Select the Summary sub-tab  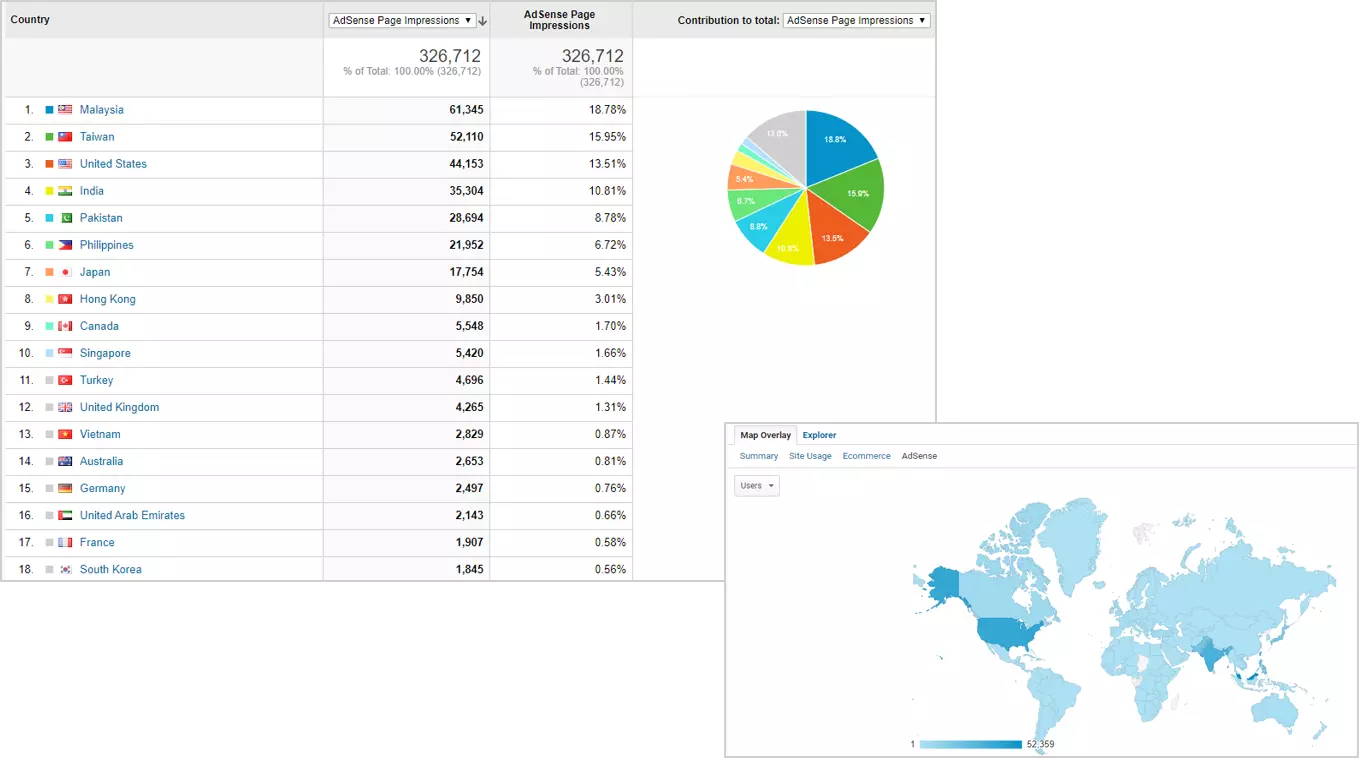pyautogui.click(x=759, y=456)
